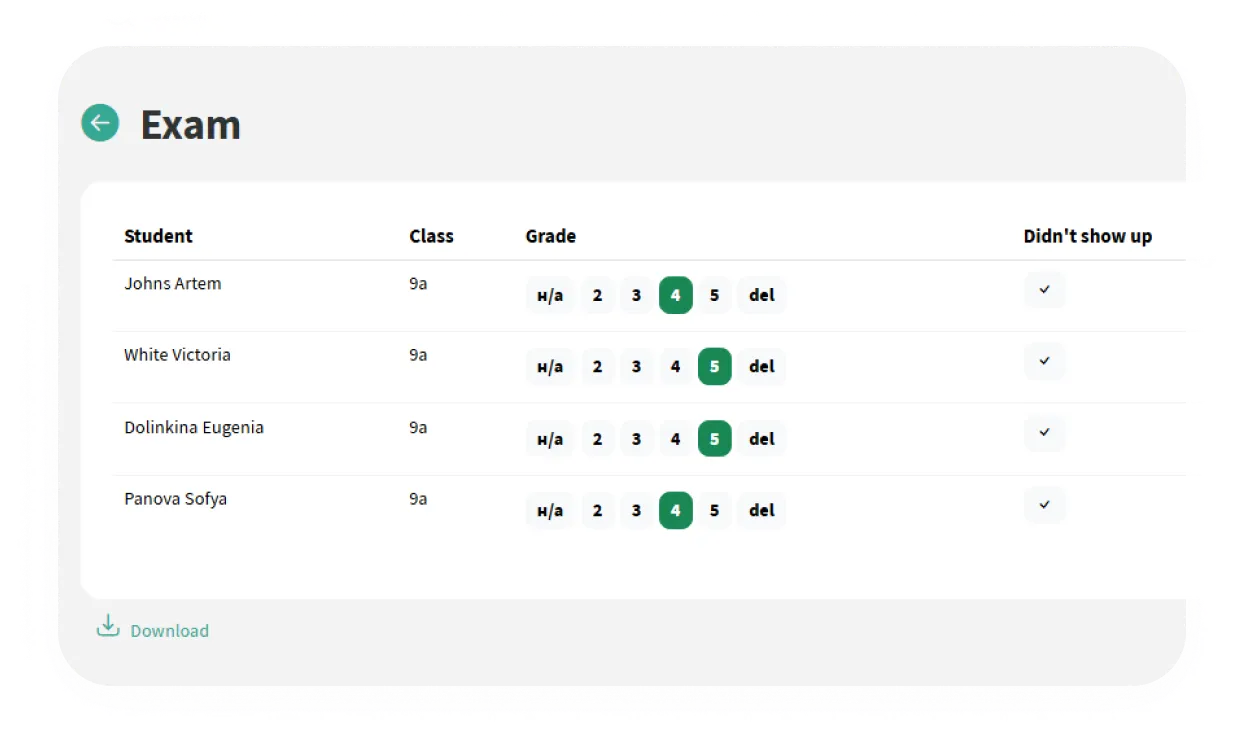
Task: Click the student name Panova Sofya
Action: (x=175, y=499)
